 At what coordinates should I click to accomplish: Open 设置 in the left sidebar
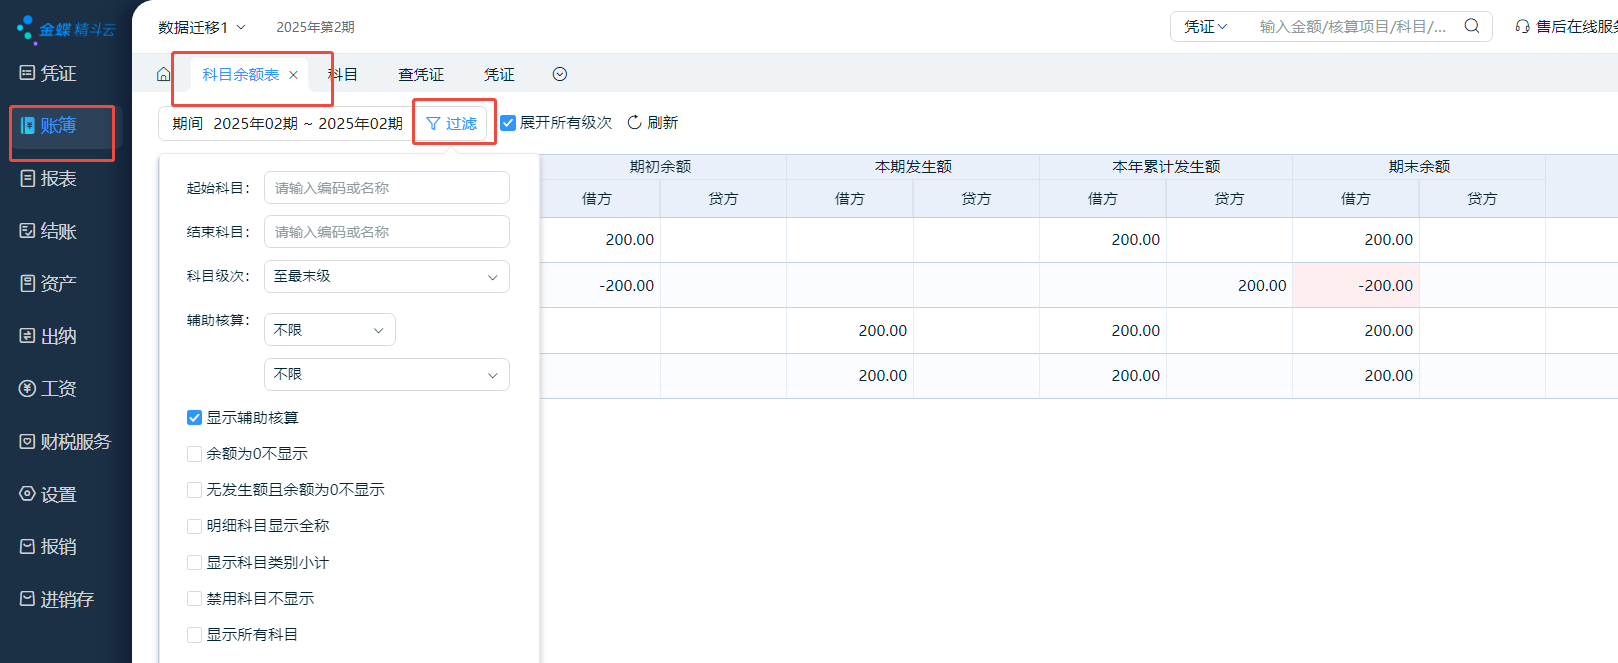[58, 494]
